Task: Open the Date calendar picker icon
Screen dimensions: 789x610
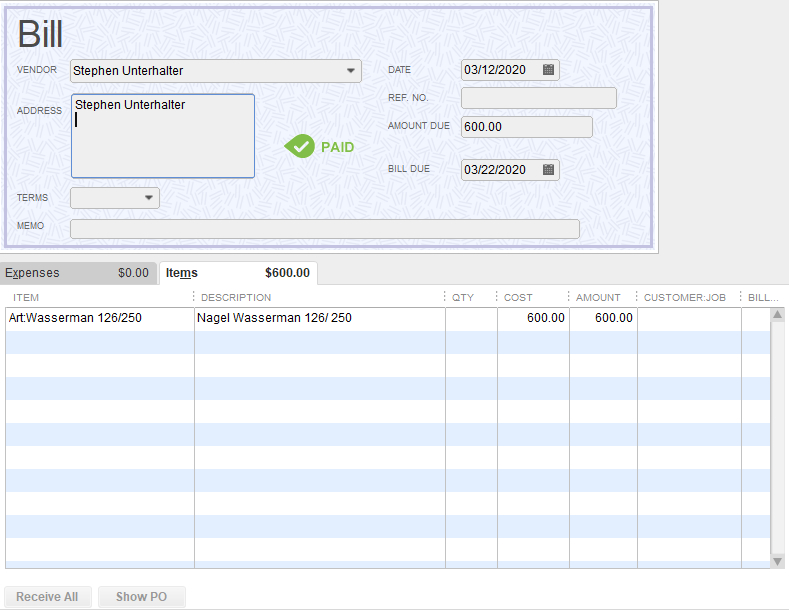Action: [548, 70]
